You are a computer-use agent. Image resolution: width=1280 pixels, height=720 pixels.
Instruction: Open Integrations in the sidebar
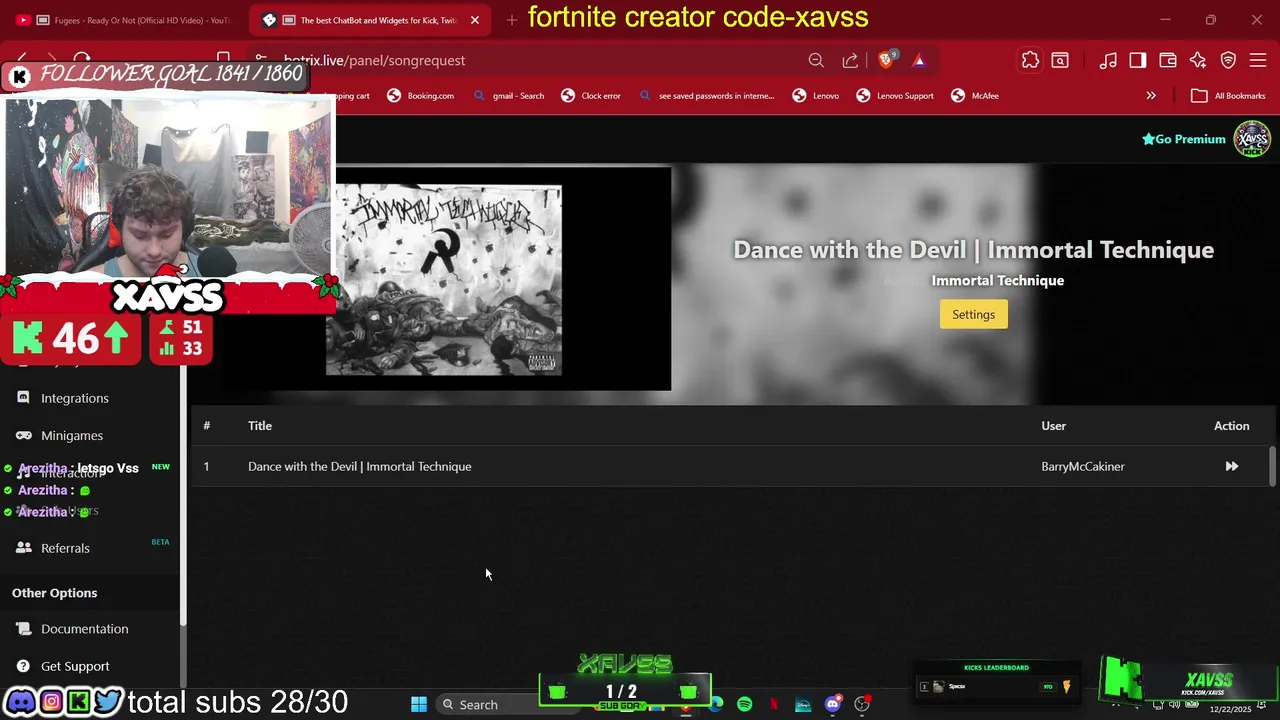pyautogui.click(x=75, y=398)
